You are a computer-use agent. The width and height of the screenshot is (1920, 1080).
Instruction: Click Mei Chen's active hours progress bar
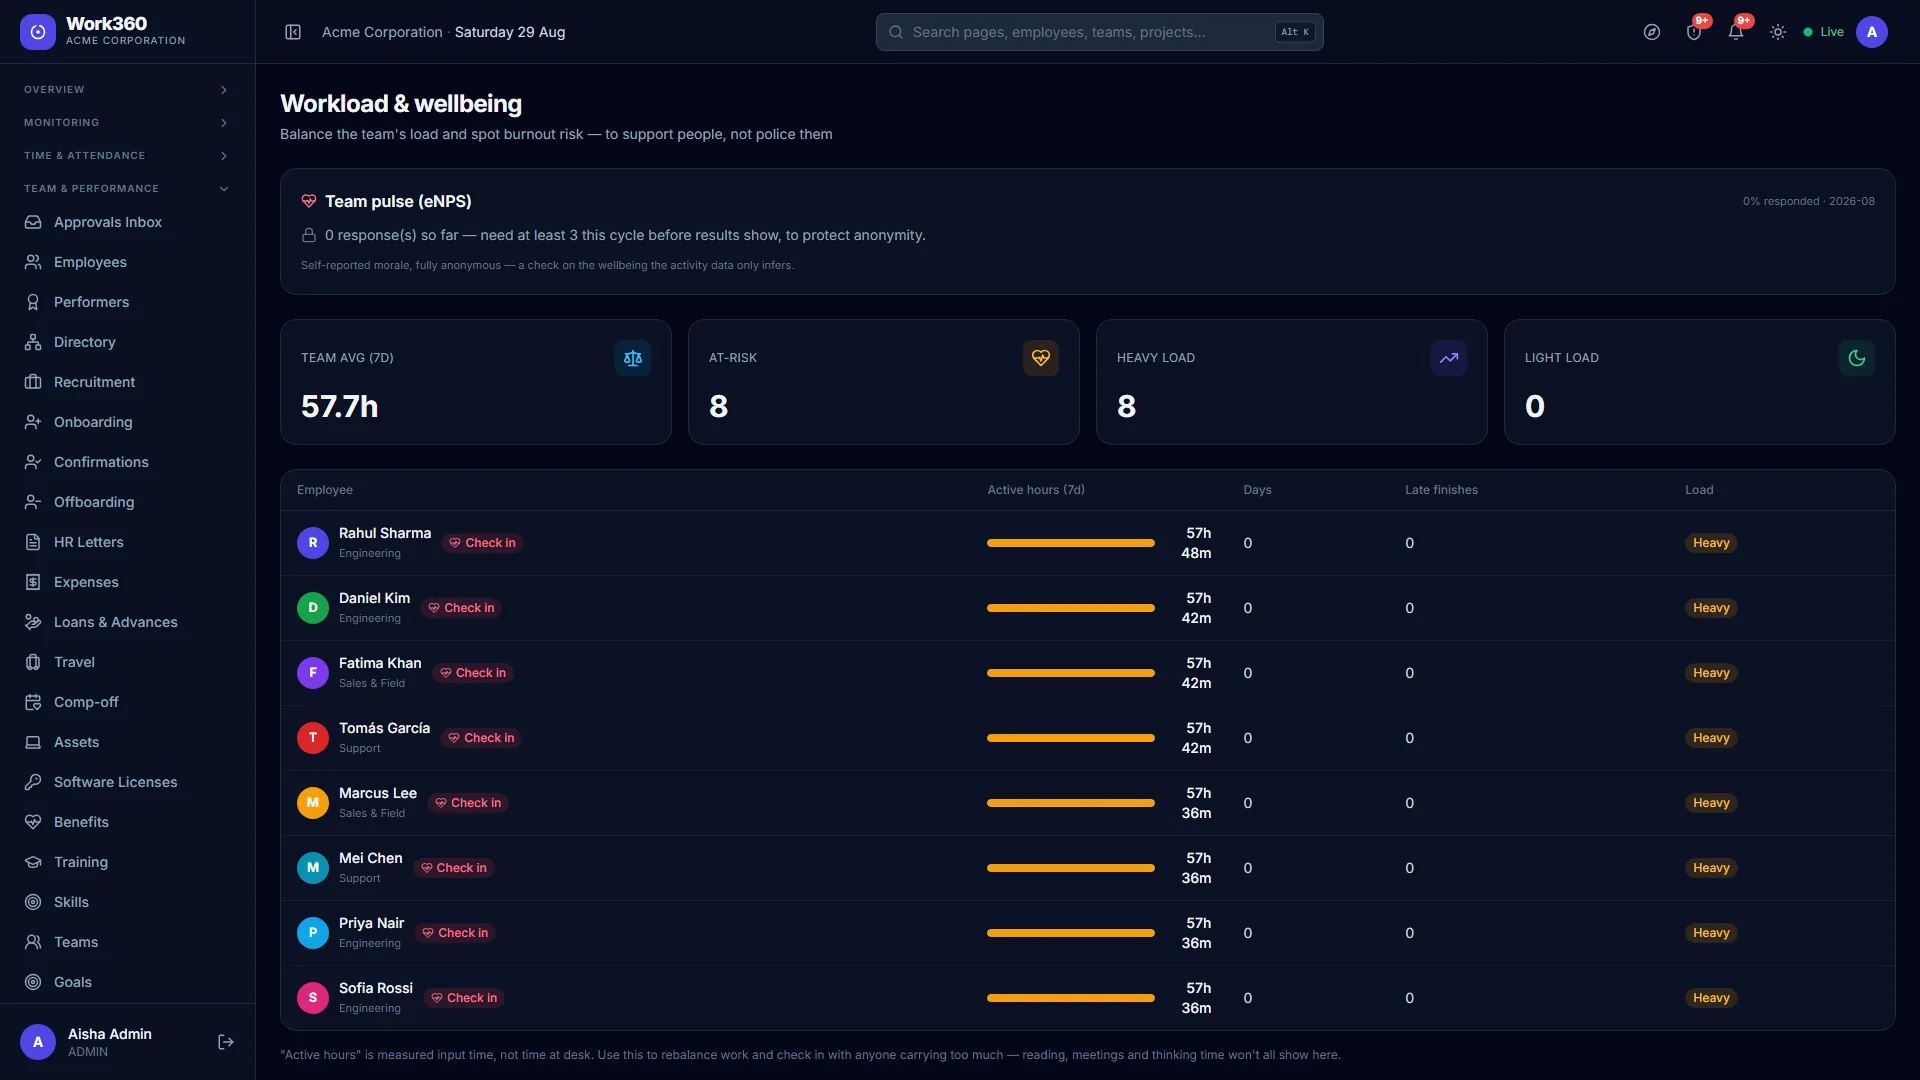(x=1071, y=868)
